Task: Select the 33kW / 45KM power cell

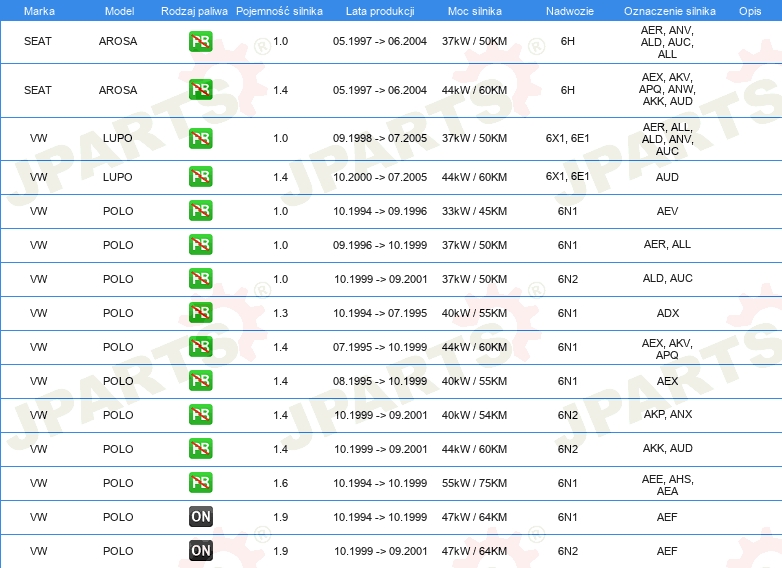Action: click(474, 211)
